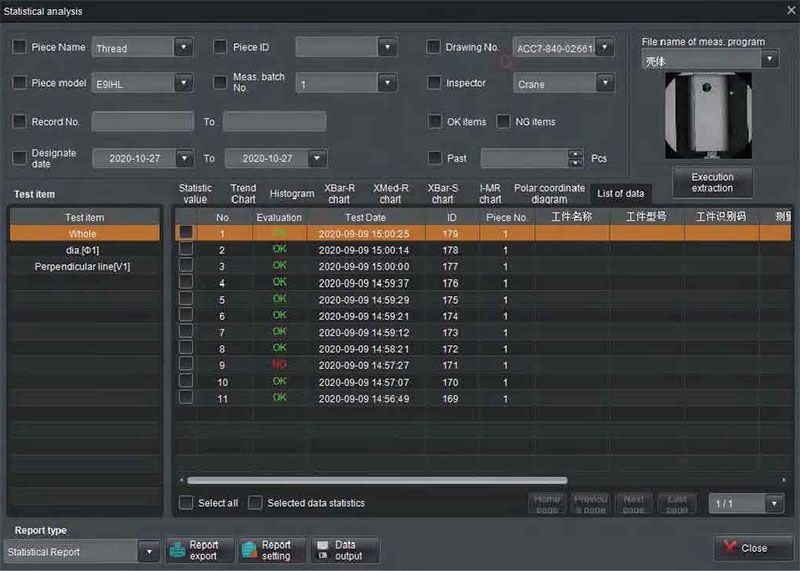Check the Select all checkbox
800x571 pixels.
186,503
